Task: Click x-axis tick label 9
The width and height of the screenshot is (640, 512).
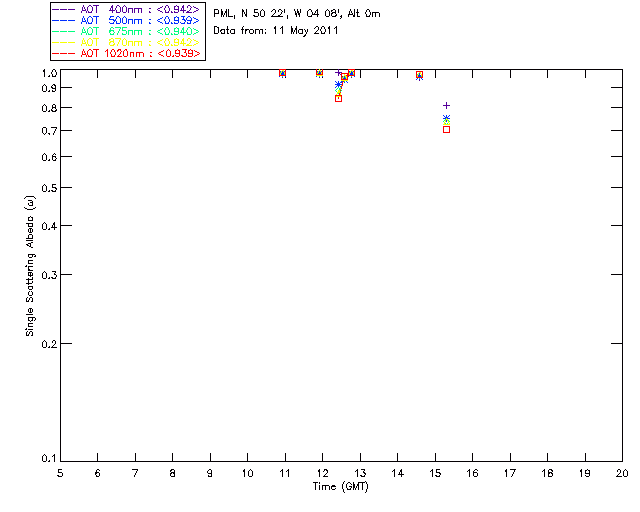Action: (x=210, y=473)
